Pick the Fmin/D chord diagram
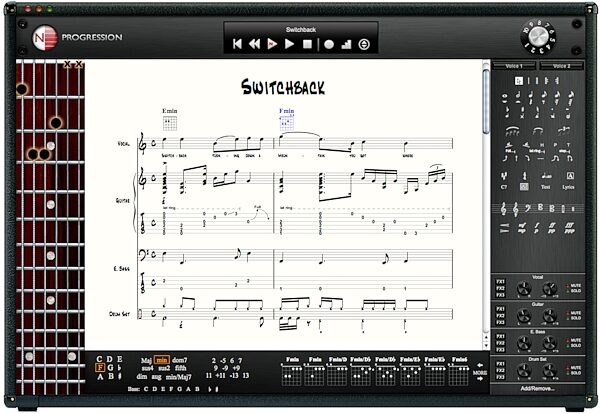 [x=337, y=372]
